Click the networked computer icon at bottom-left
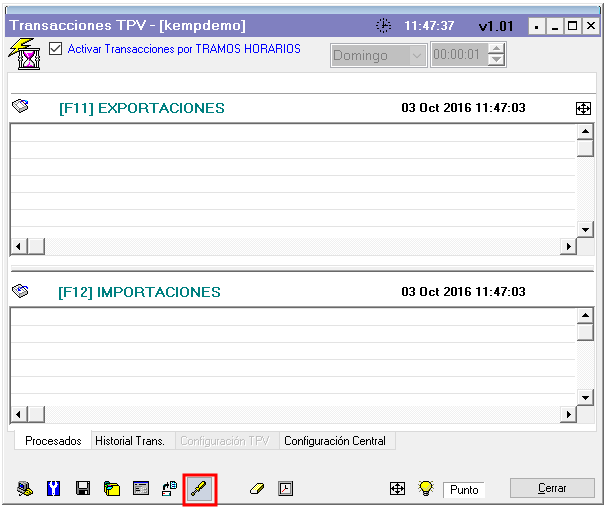This screenshot has height=509, width=607. (25, 489)
